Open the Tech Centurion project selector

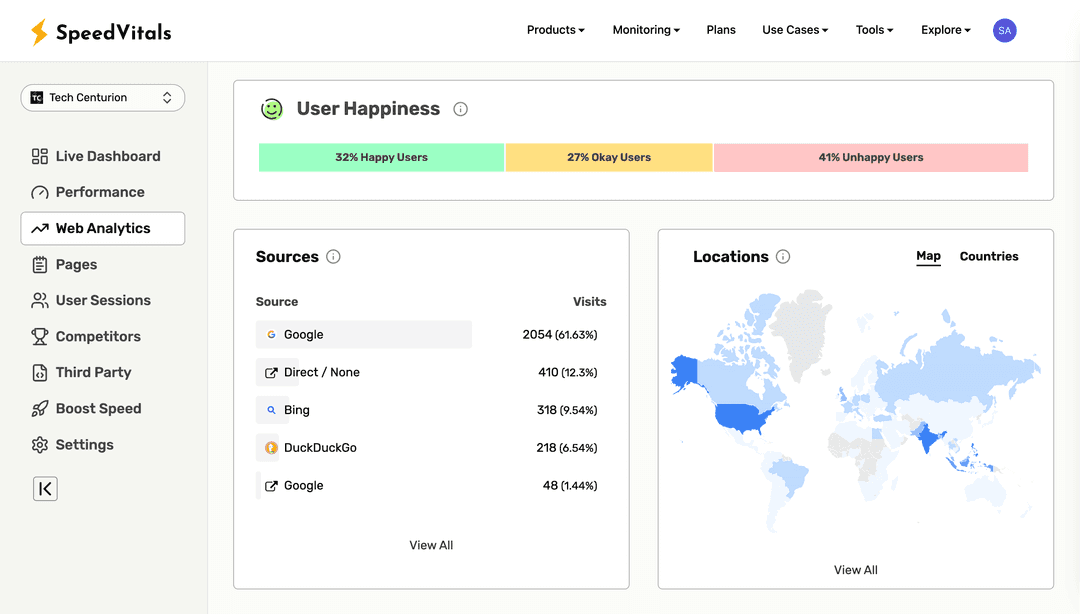[x=102, y=97]
